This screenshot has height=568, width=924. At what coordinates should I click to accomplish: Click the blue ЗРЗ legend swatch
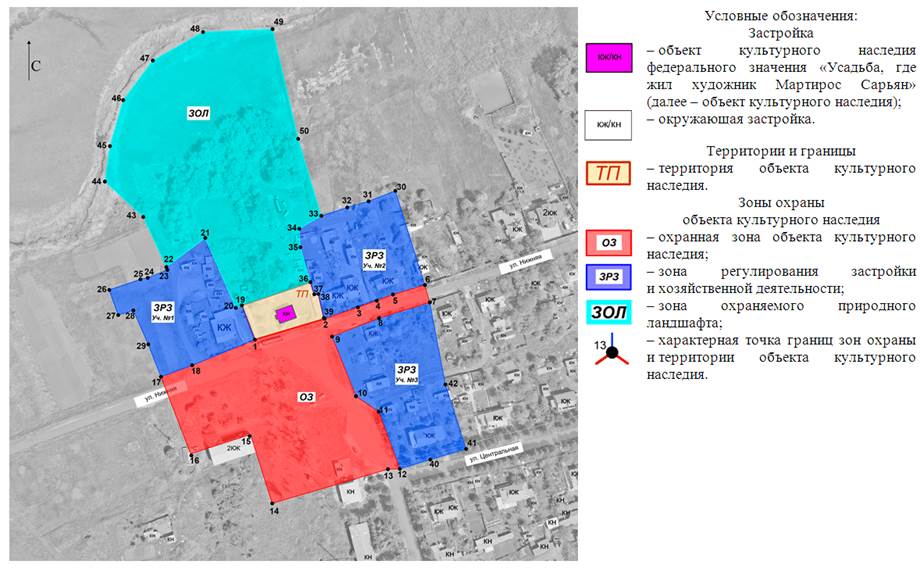coord(609,277)
